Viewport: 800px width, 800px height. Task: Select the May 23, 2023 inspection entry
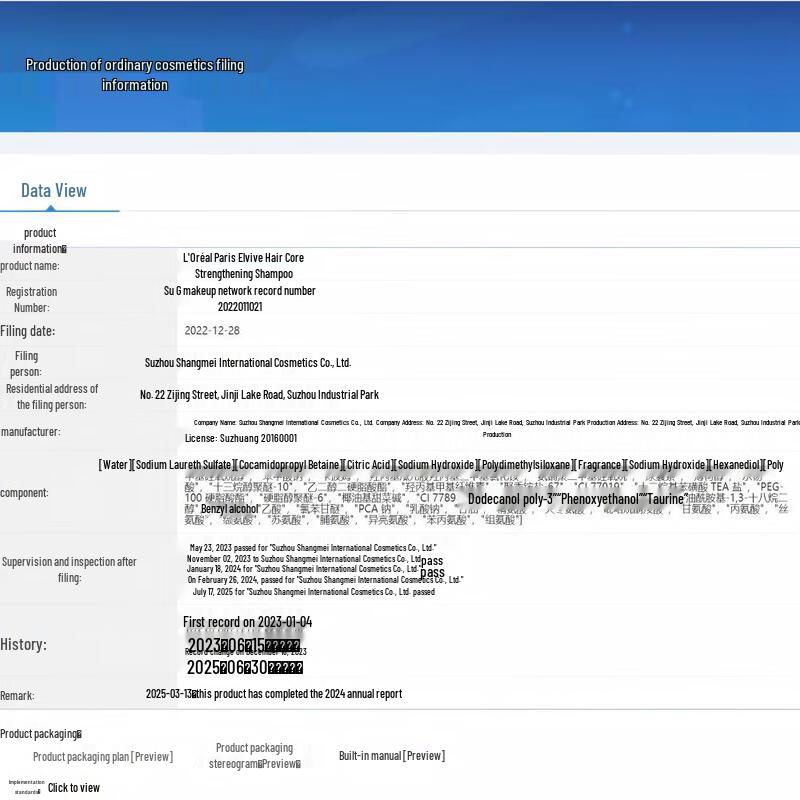[x=312, y=548]
